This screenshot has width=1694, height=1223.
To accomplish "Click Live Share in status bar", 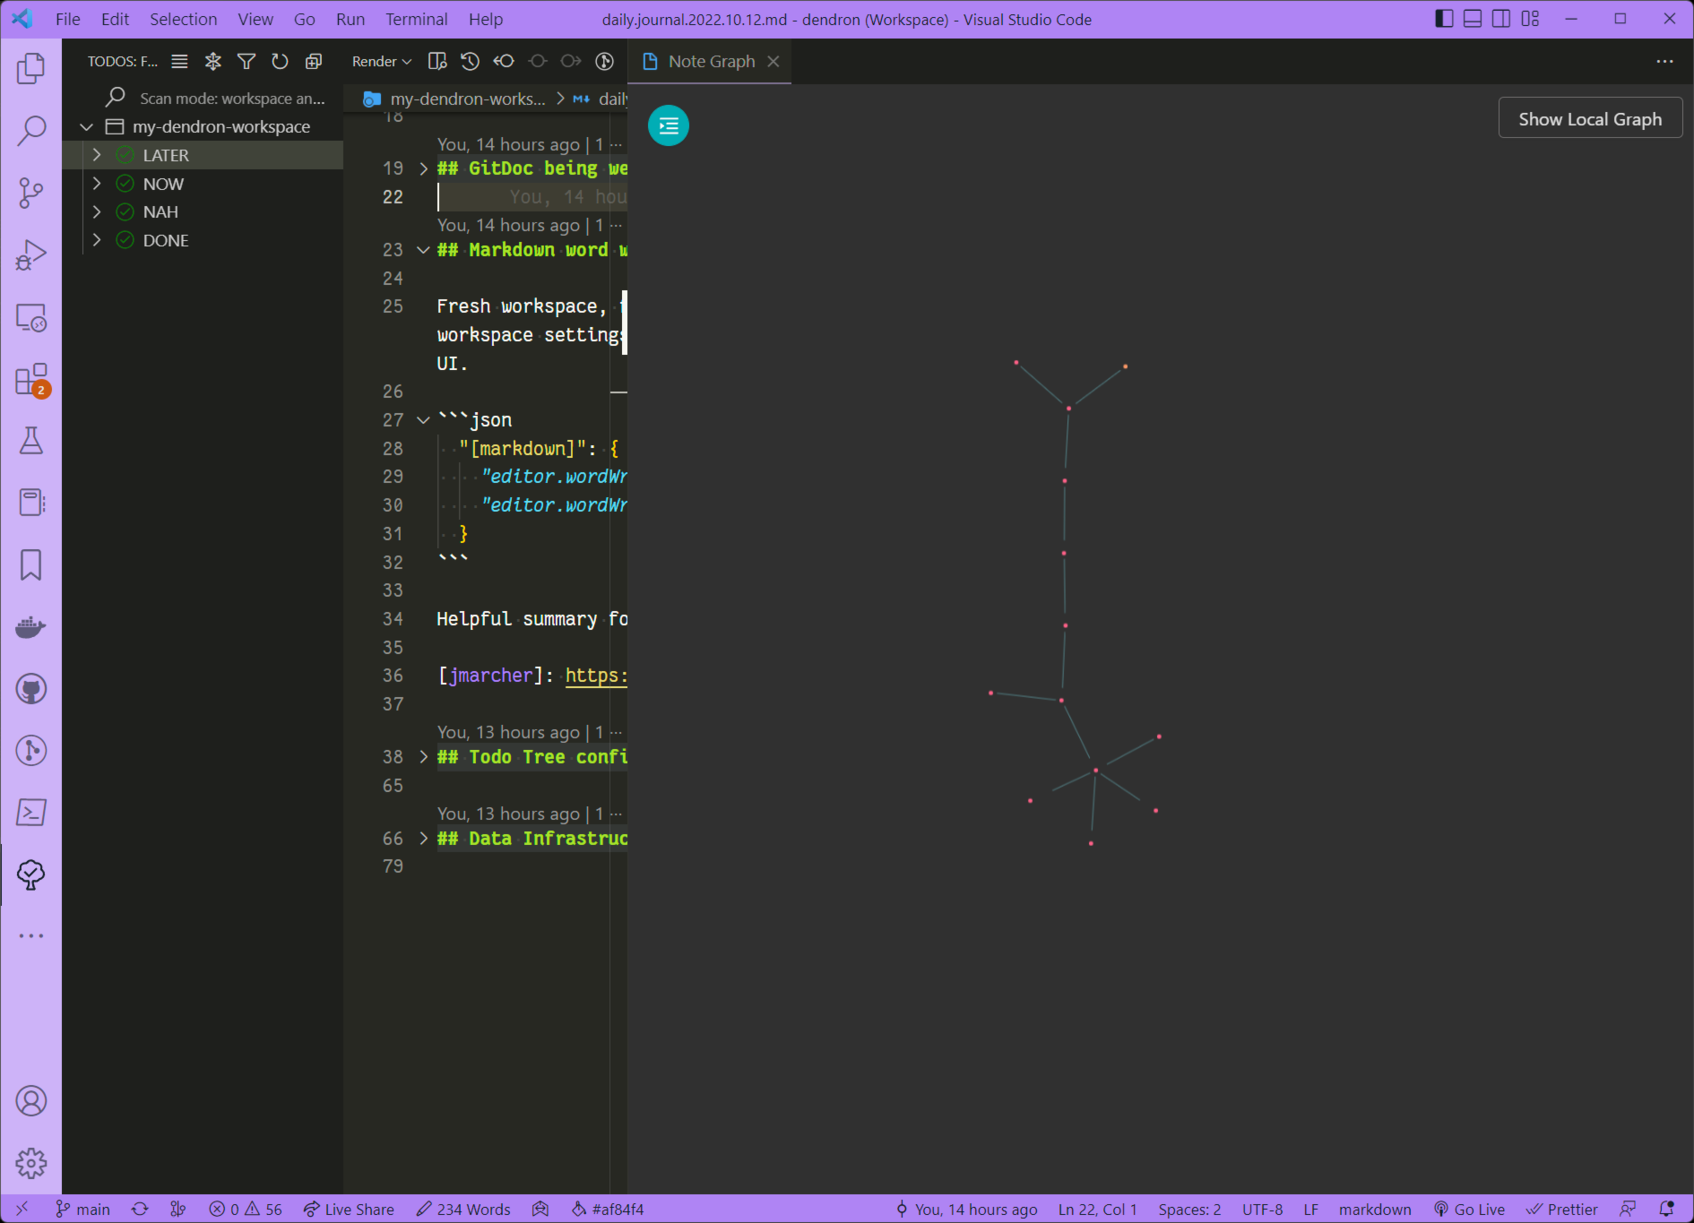I will (349, 1209).
